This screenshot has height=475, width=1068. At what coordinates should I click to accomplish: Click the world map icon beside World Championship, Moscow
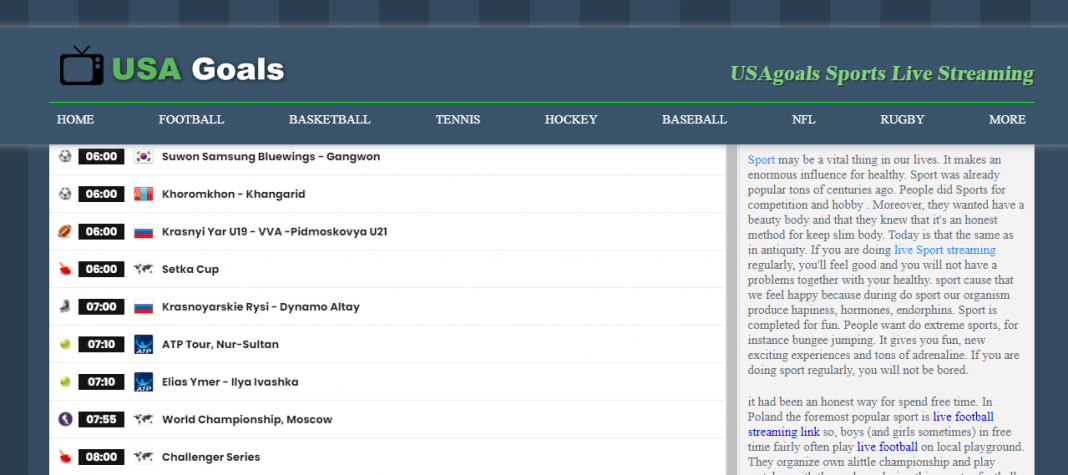[x=144, y=419]
